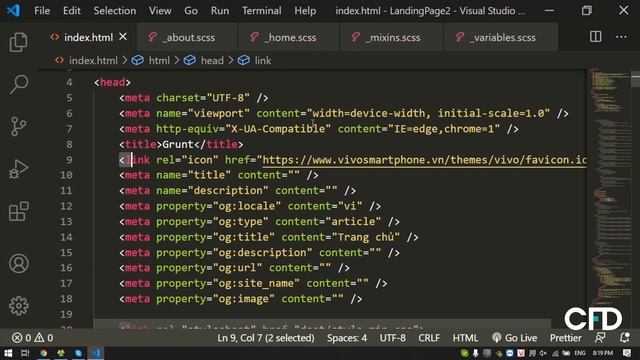
Task: Open the taskbar clock 8:19 PM
Action: point(602,353)
